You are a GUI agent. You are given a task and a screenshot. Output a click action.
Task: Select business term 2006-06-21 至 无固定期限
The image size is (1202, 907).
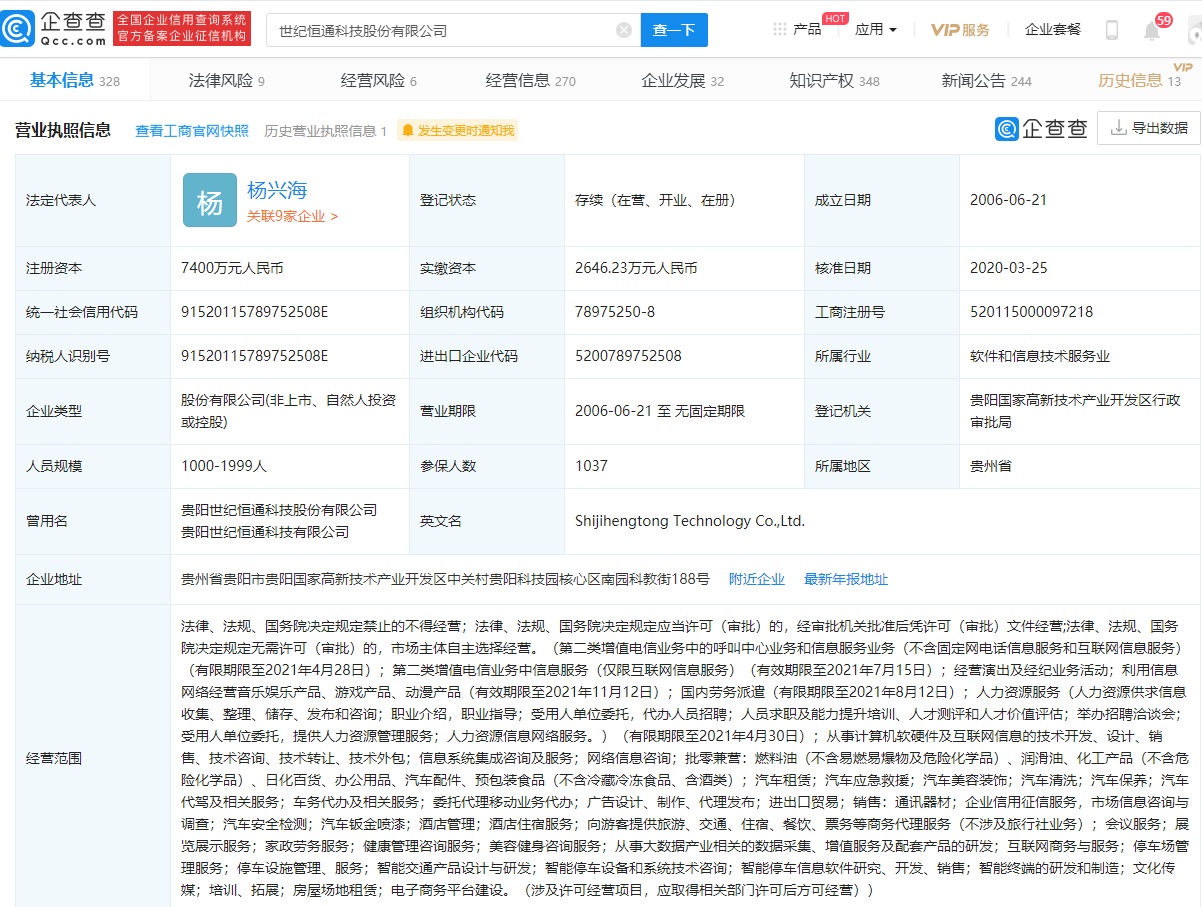click(x=660, y=411)
